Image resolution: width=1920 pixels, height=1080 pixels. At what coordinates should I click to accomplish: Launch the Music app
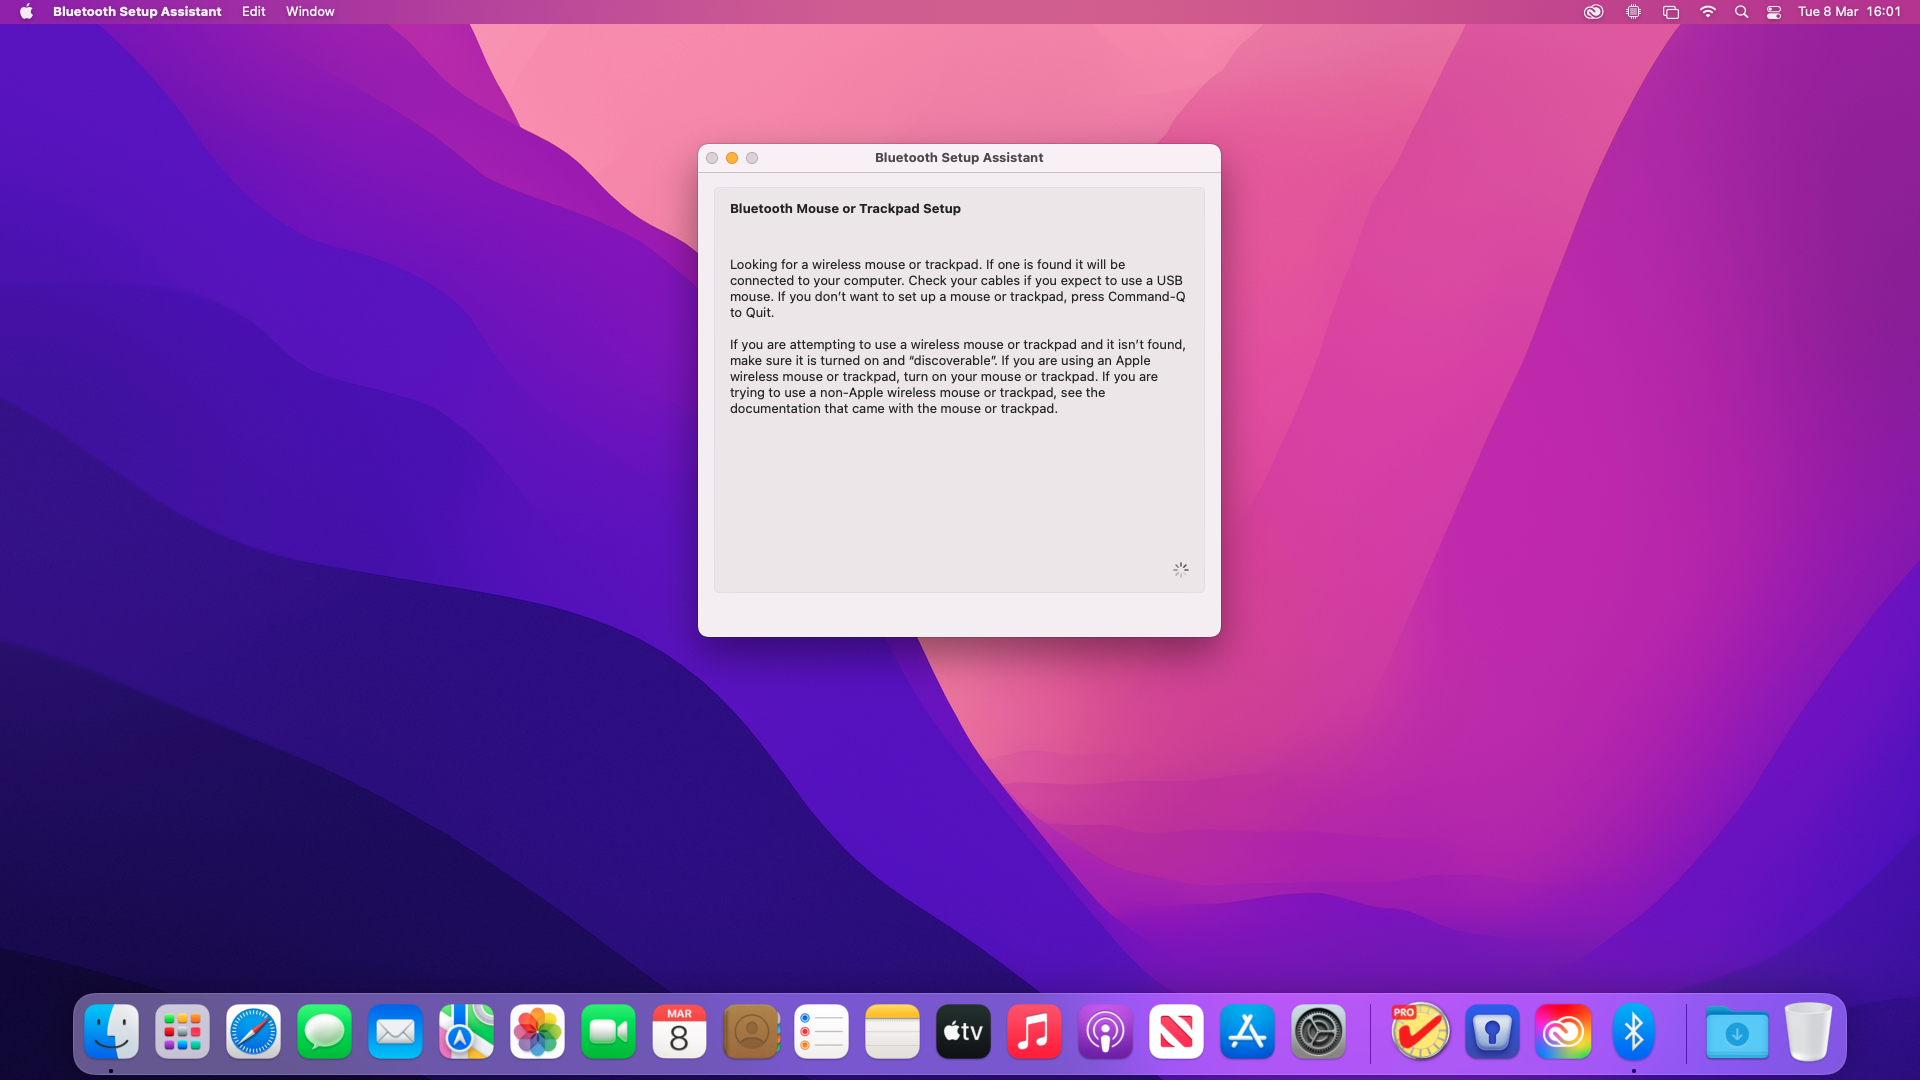[1034, 1032]
